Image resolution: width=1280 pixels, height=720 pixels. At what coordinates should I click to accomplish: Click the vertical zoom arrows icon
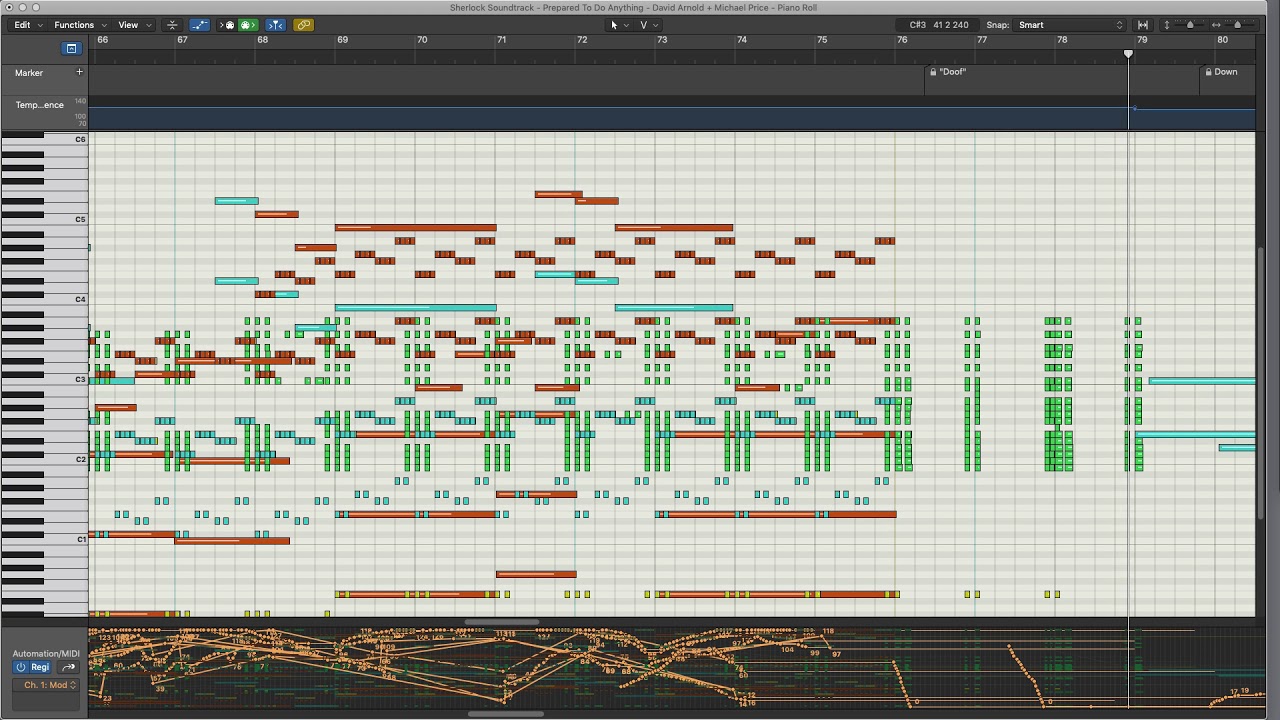click(1166, 25)
